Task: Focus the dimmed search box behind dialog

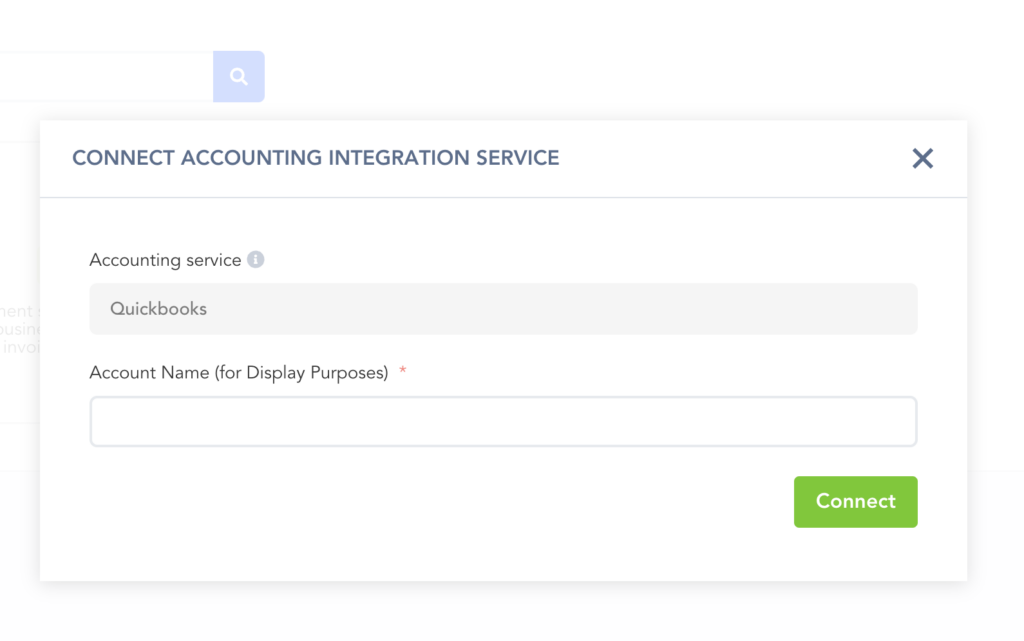Action: click(x=100, y=76)
